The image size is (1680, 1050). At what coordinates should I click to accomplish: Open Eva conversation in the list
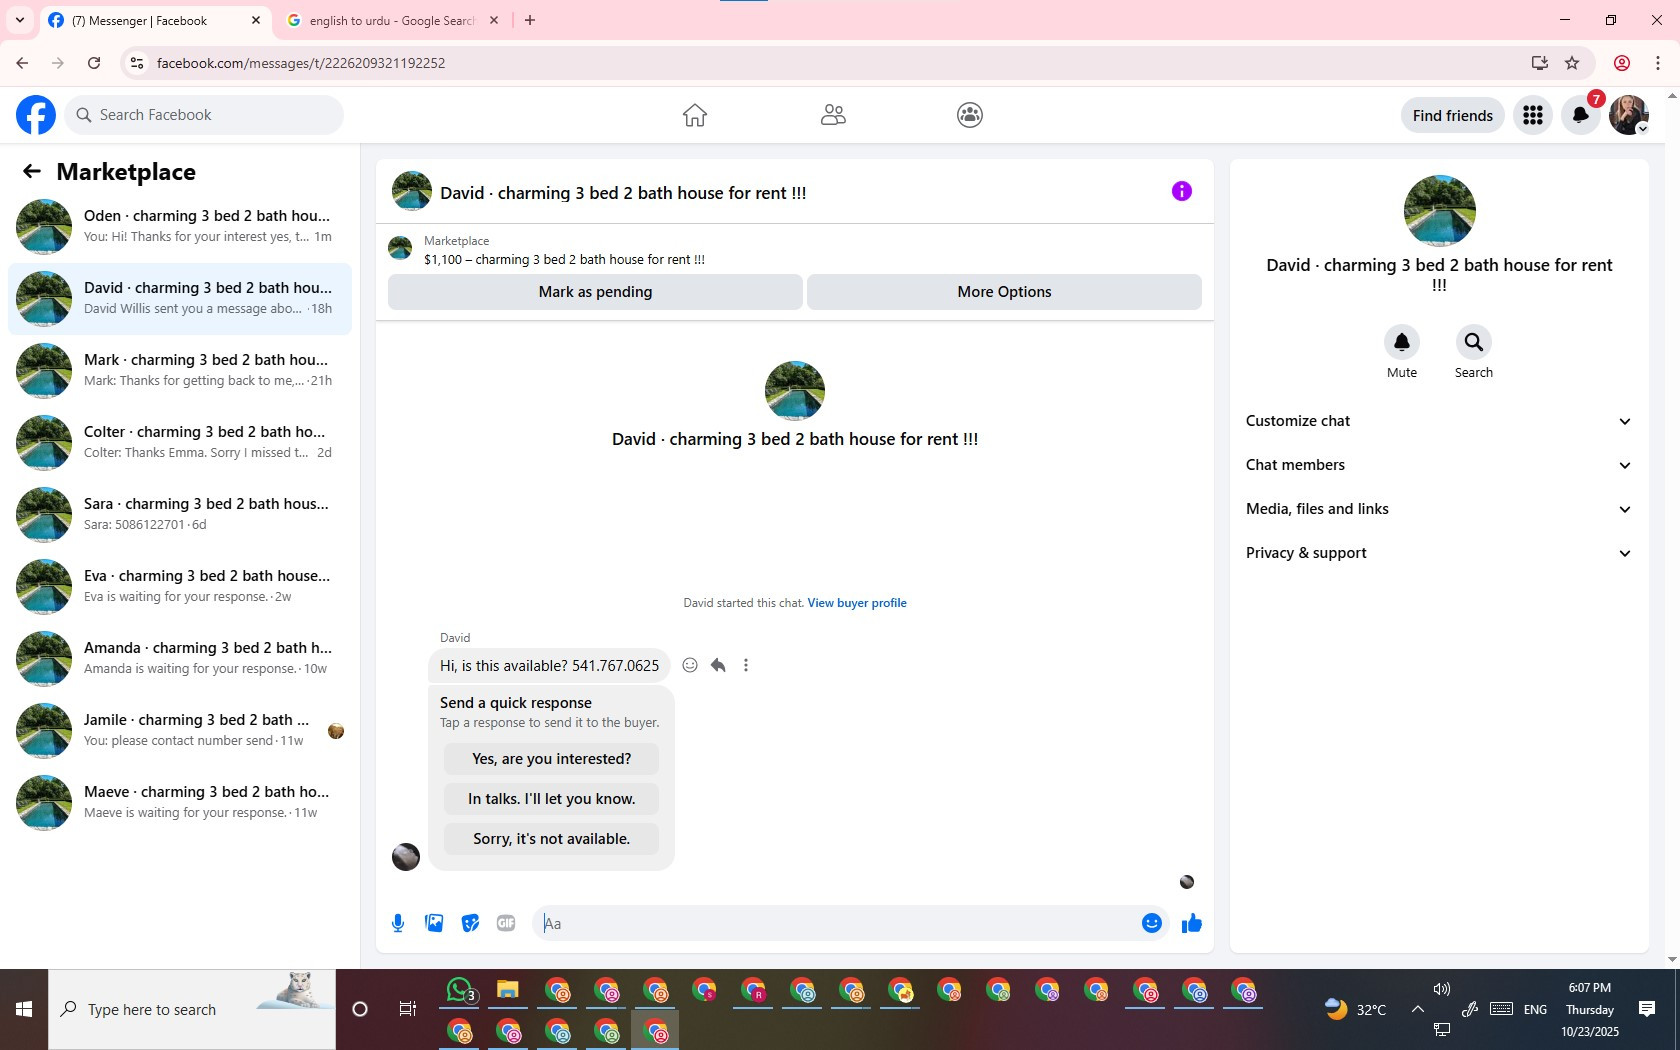coord(180,587)
